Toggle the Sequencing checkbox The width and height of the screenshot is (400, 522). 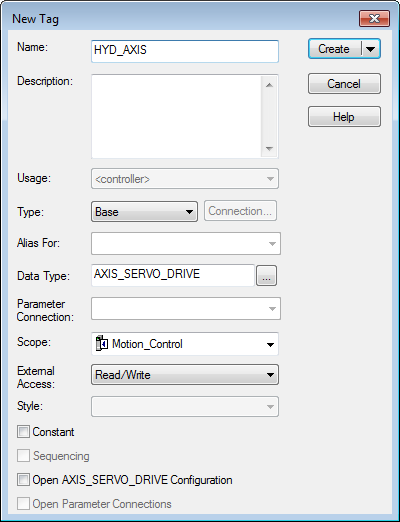click(23, 456)
